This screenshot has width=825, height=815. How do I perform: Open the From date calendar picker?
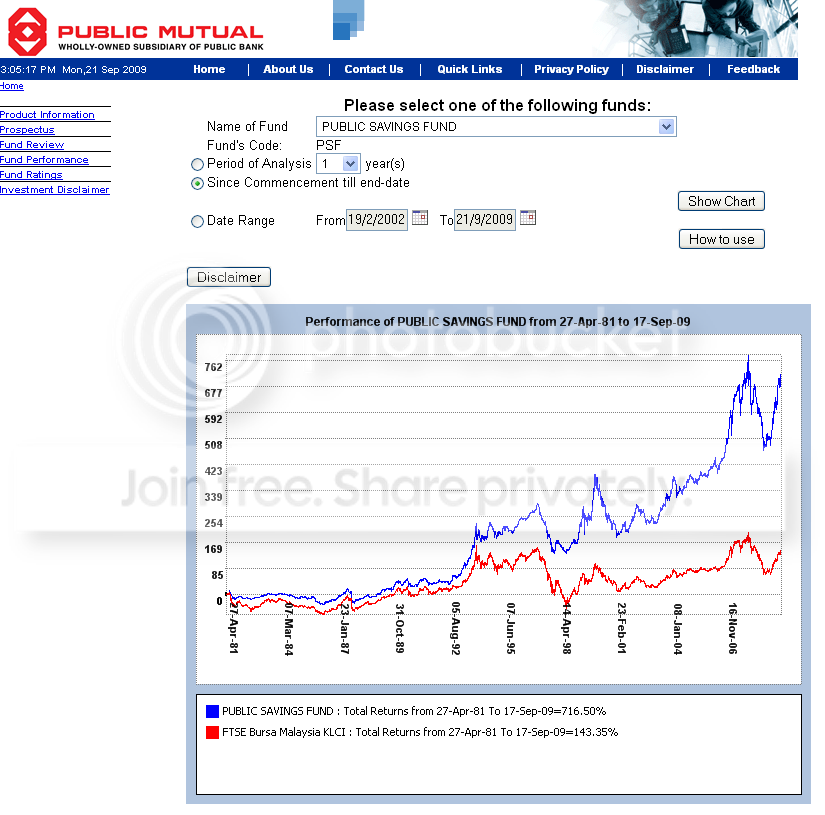[420, 218]
